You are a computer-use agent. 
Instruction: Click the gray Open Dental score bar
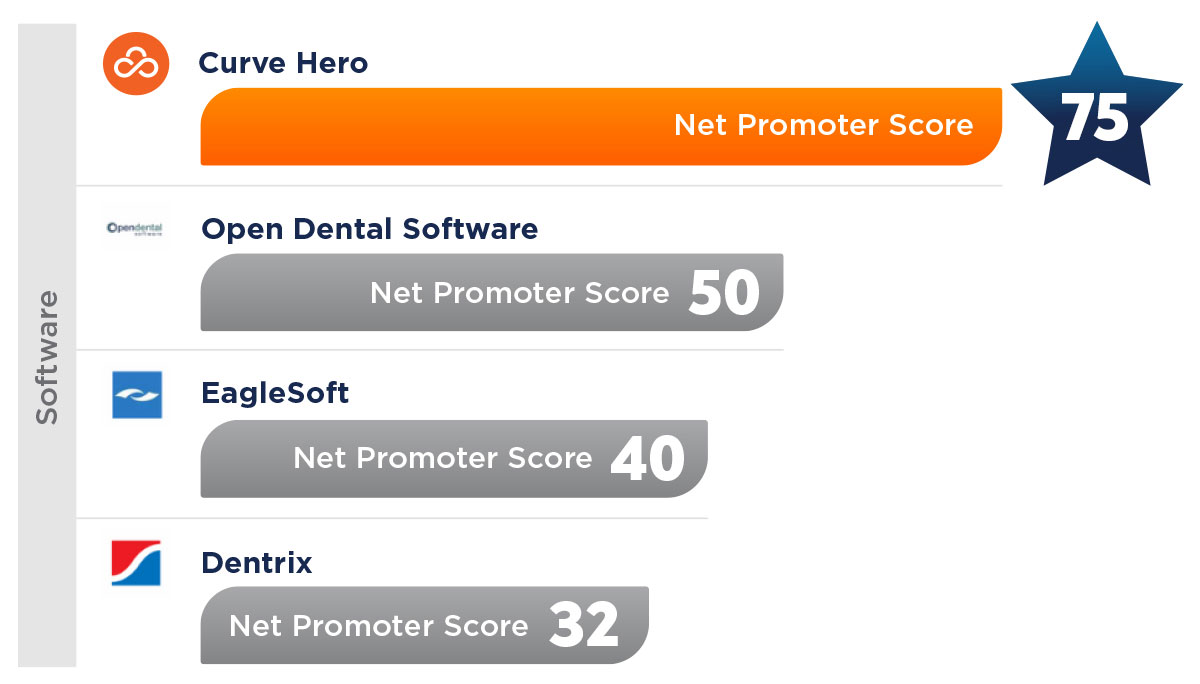pos(492,292)
